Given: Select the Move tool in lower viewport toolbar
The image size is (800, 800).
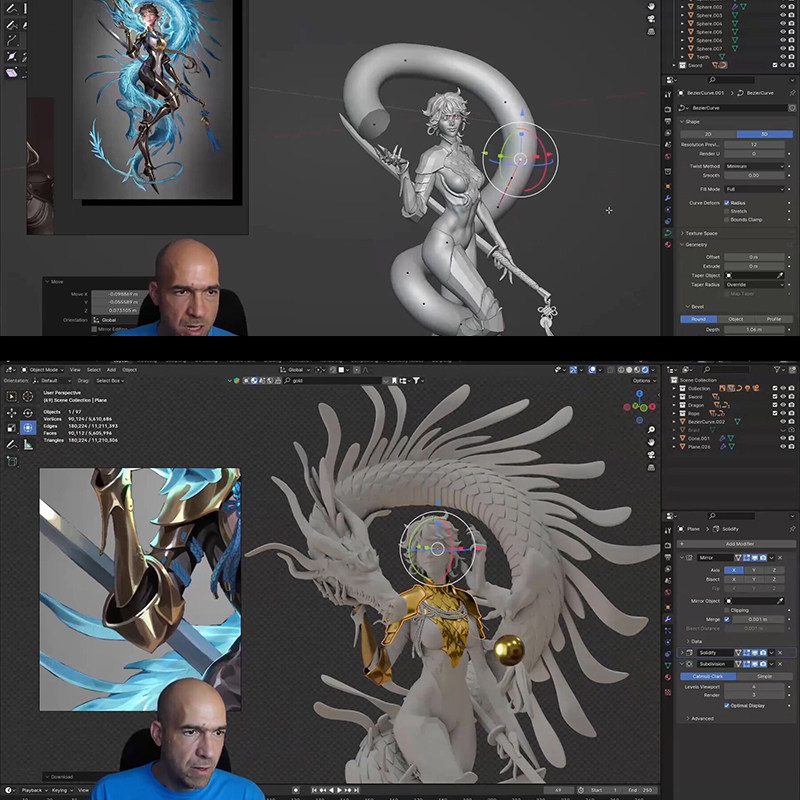Looking at the screenshot, I should pyautogui.click(x=11, y=412).
